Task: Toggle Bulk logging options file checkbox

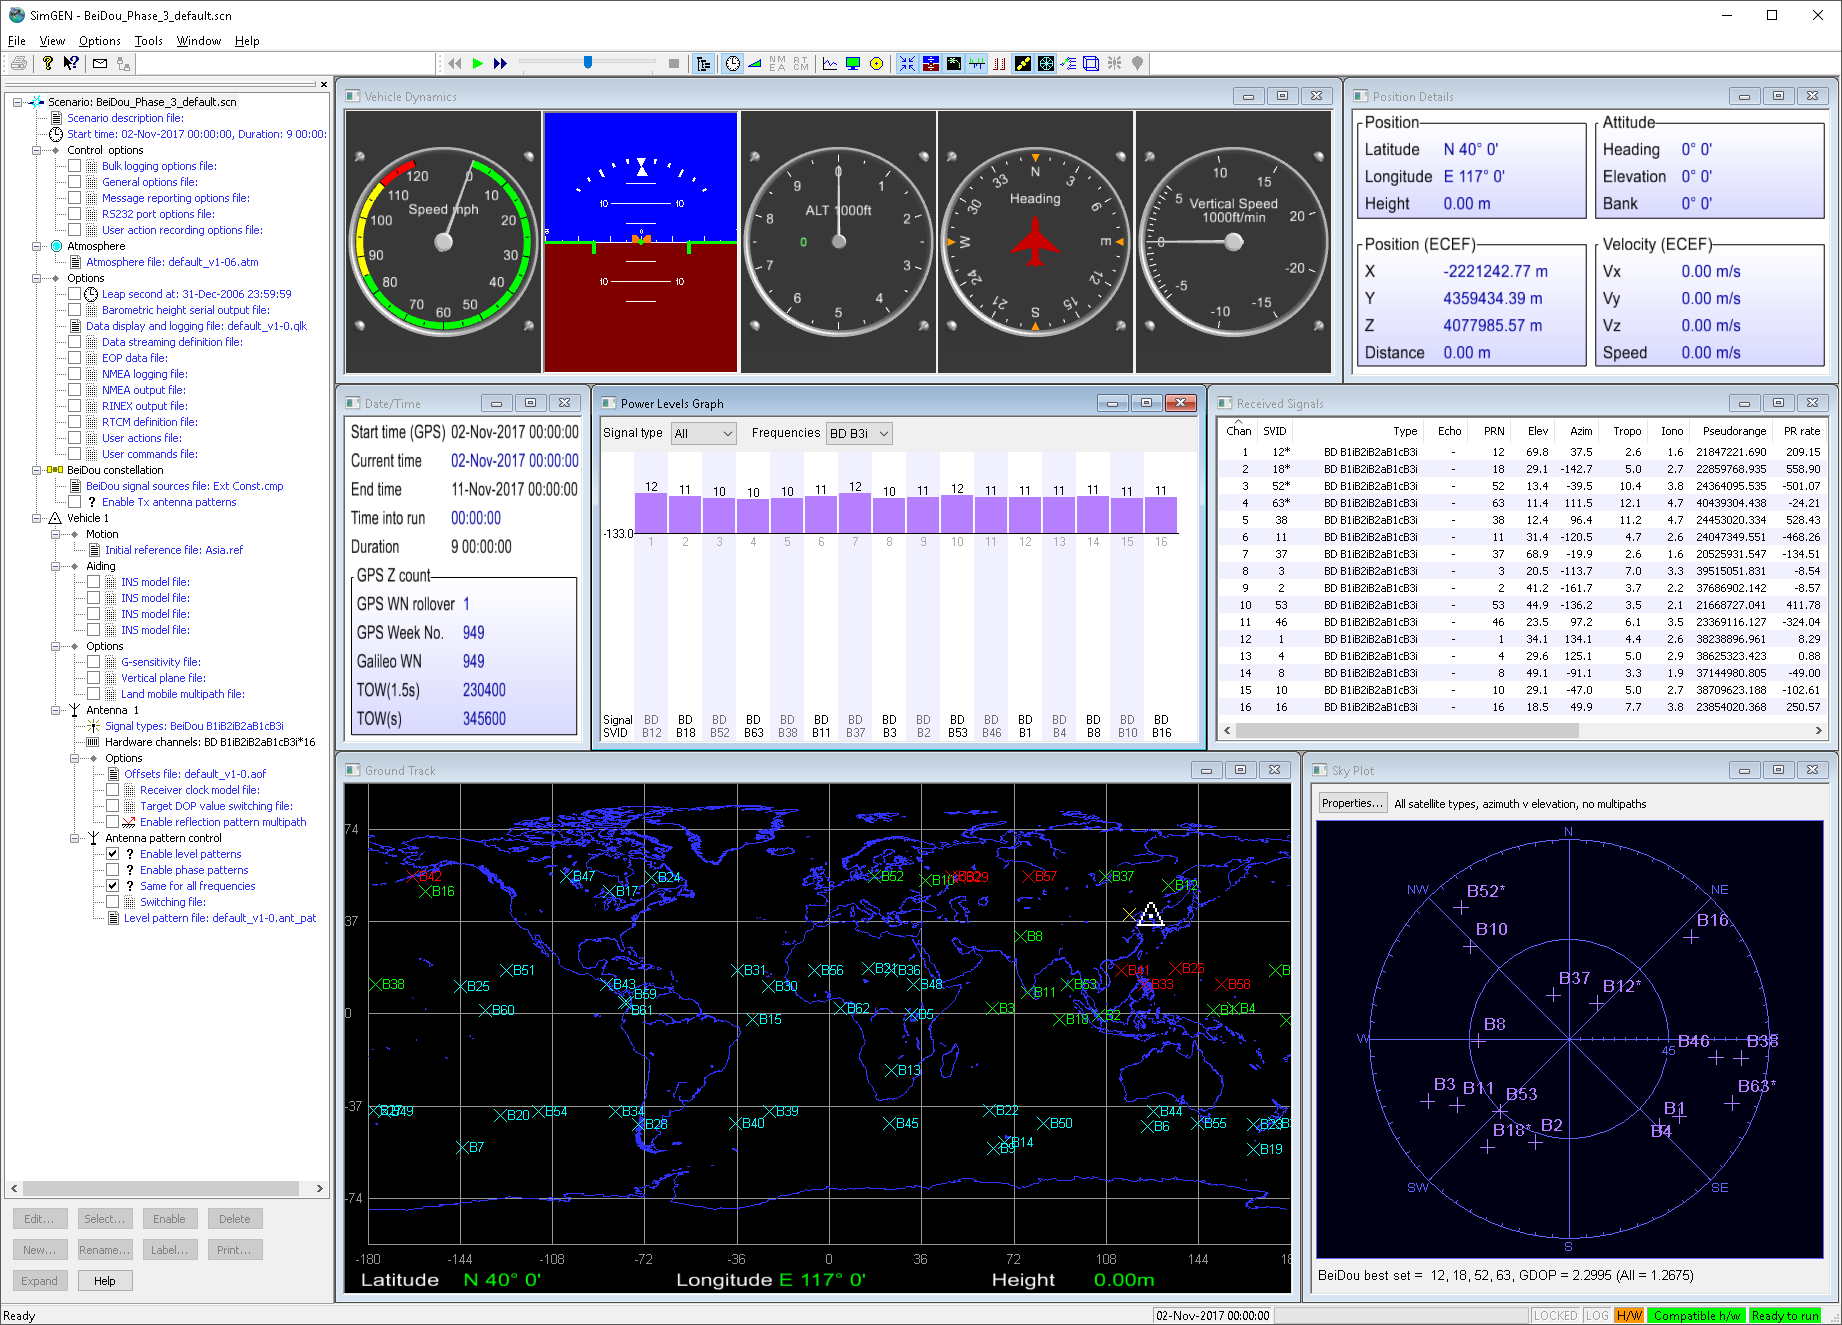Action: click(x=75, y=166)
